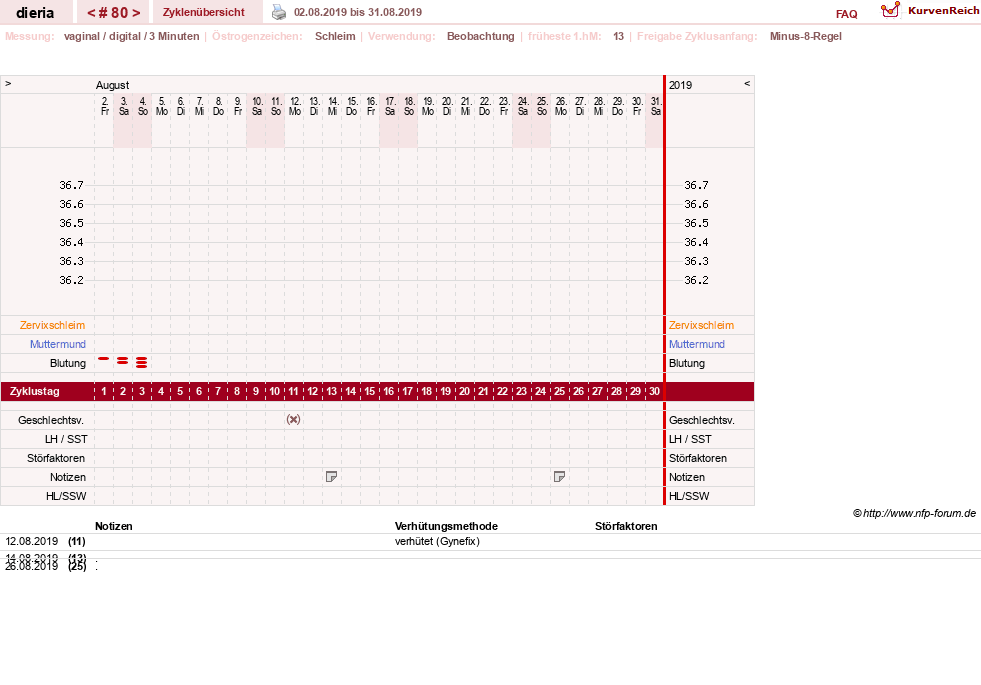Click Notizen table column header
The height and width of the screenshot is (685, 981).
click(x=114, y=526)
